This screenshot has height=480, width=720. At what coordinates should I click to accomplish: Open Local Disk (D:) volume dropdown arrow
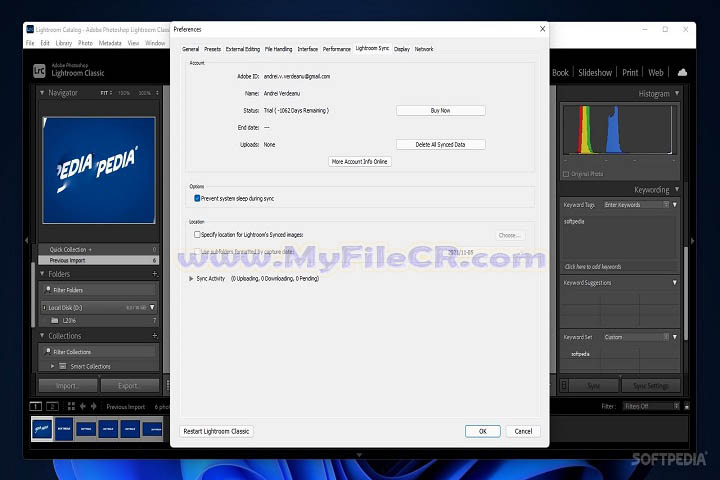(x=152, y=307)
